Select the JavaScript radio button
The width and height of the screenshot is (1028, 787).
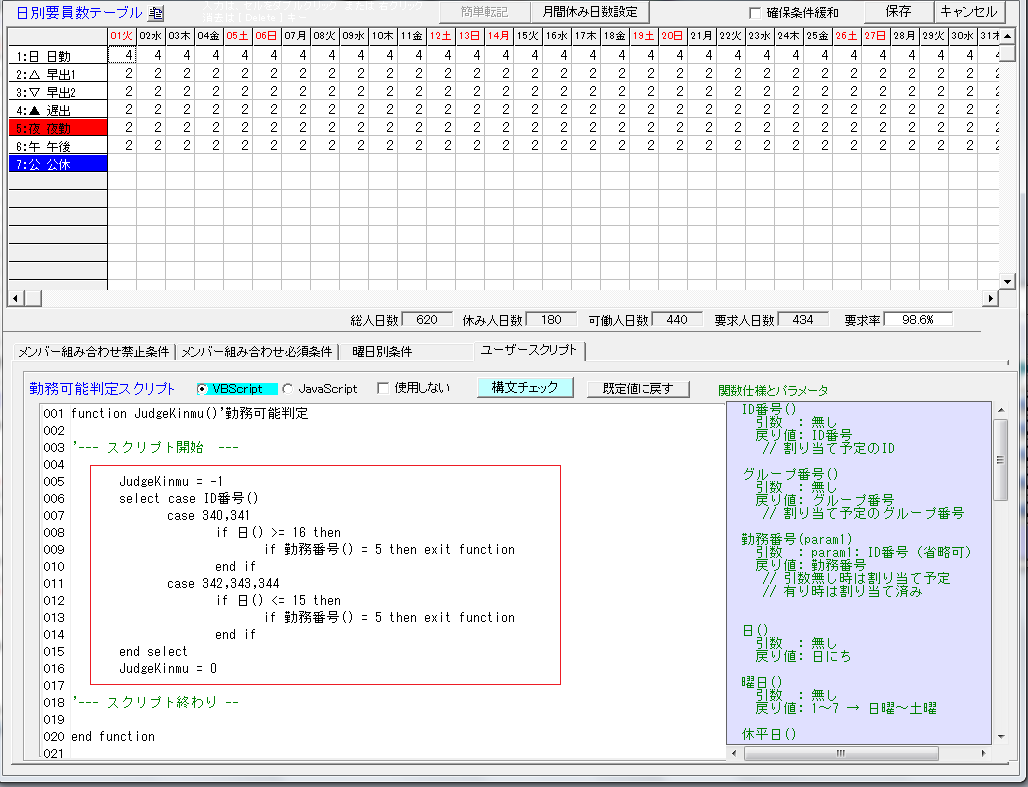(288, 389)
